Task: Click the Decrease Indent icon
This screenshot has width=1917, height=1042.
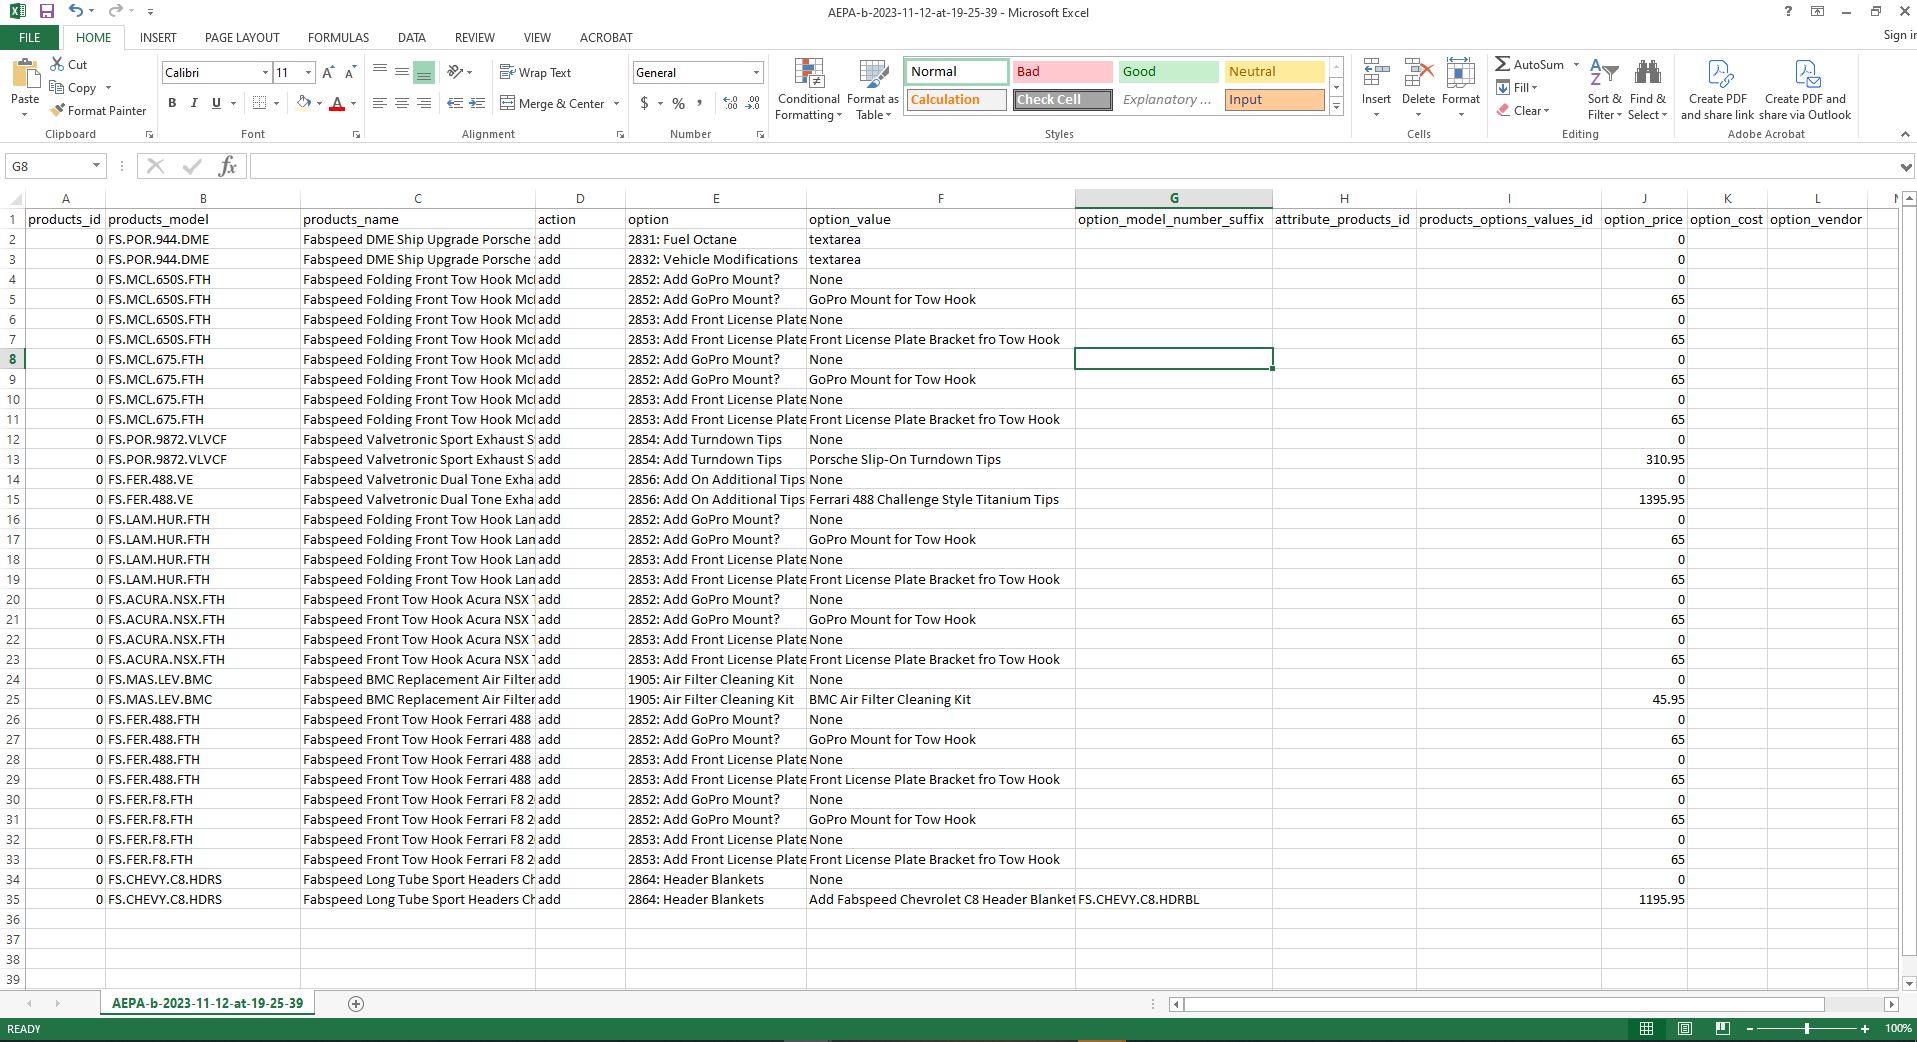Action: coord(455,103)
